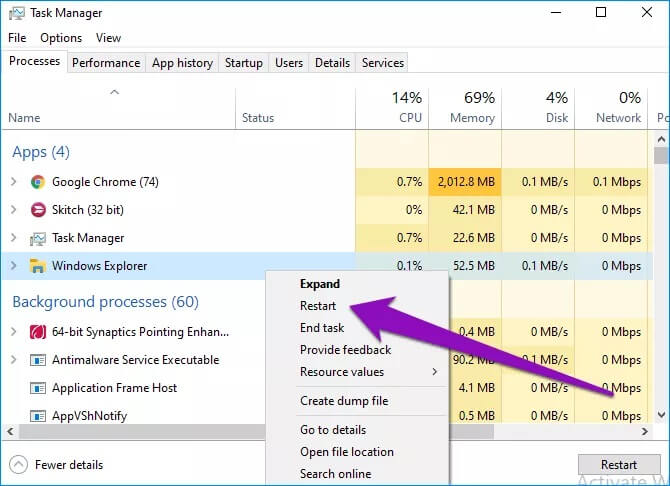Choose Expand in the context menu
The image size is (670, 486).
pos(320,284)
